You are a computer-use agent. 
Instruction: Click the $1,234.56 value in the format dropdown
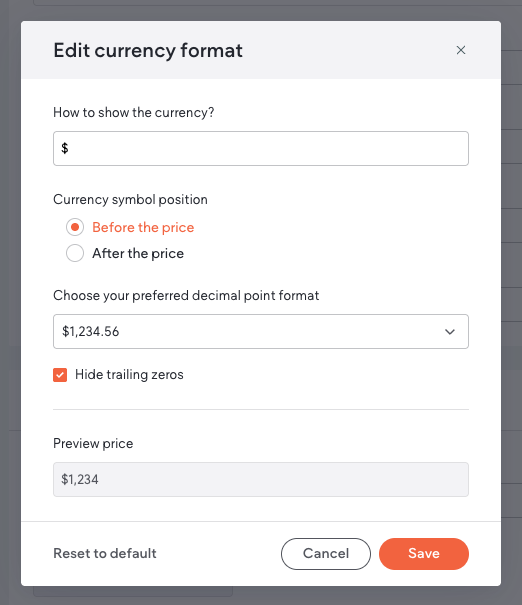click(91, 331)
